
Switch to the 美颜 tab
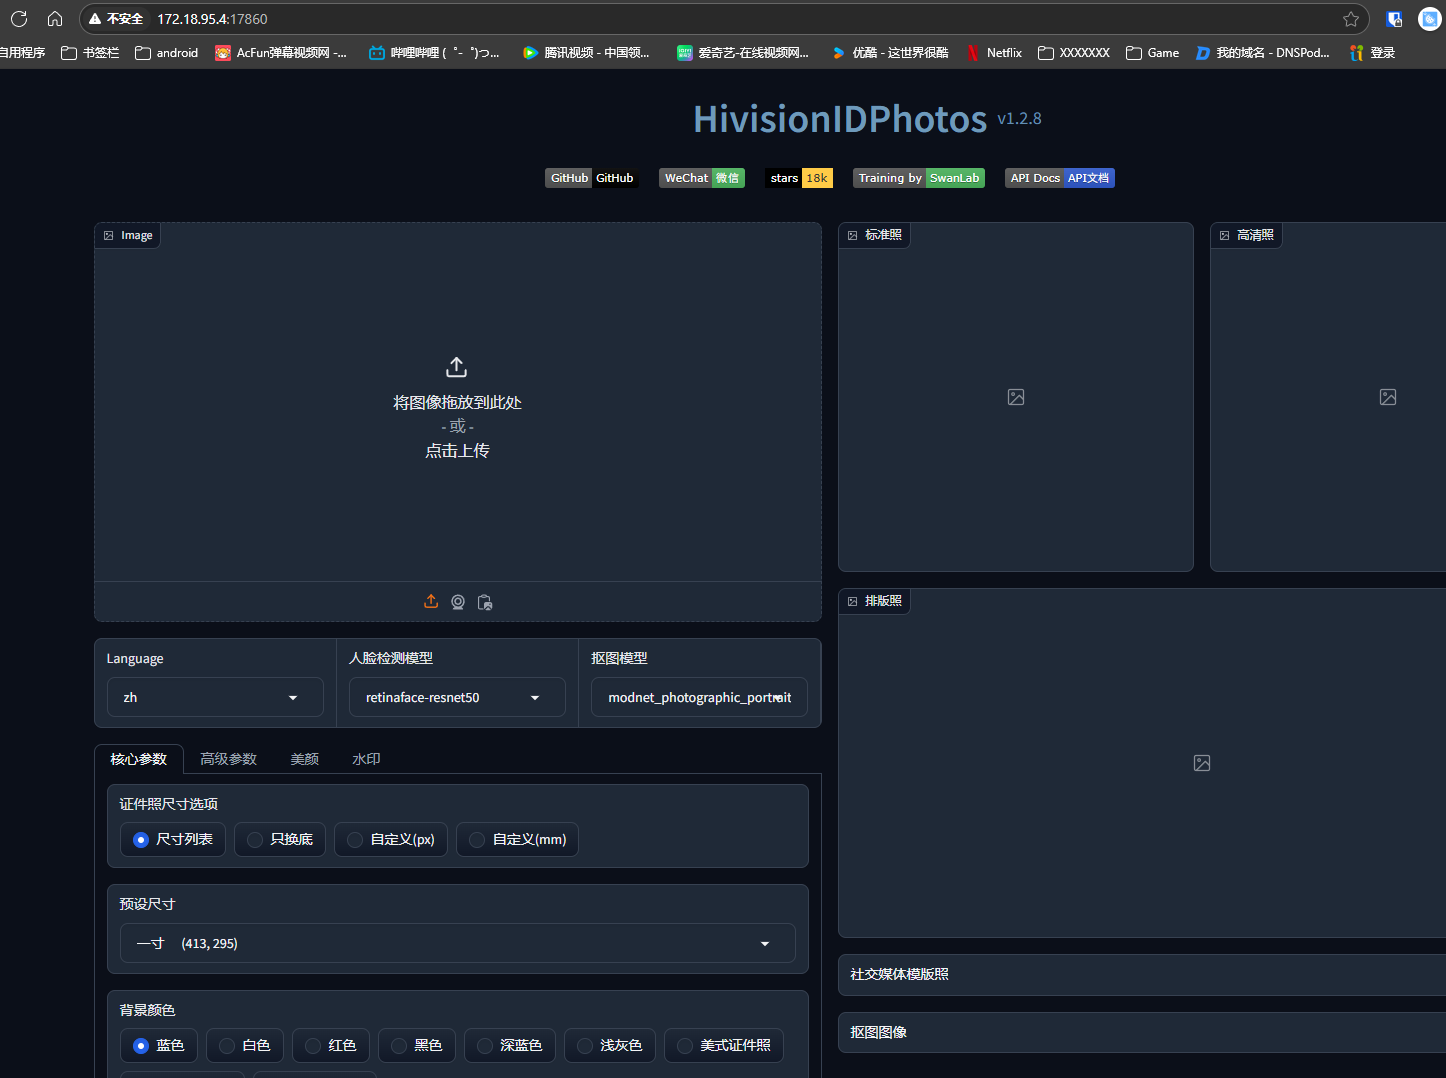coord(305,759)
